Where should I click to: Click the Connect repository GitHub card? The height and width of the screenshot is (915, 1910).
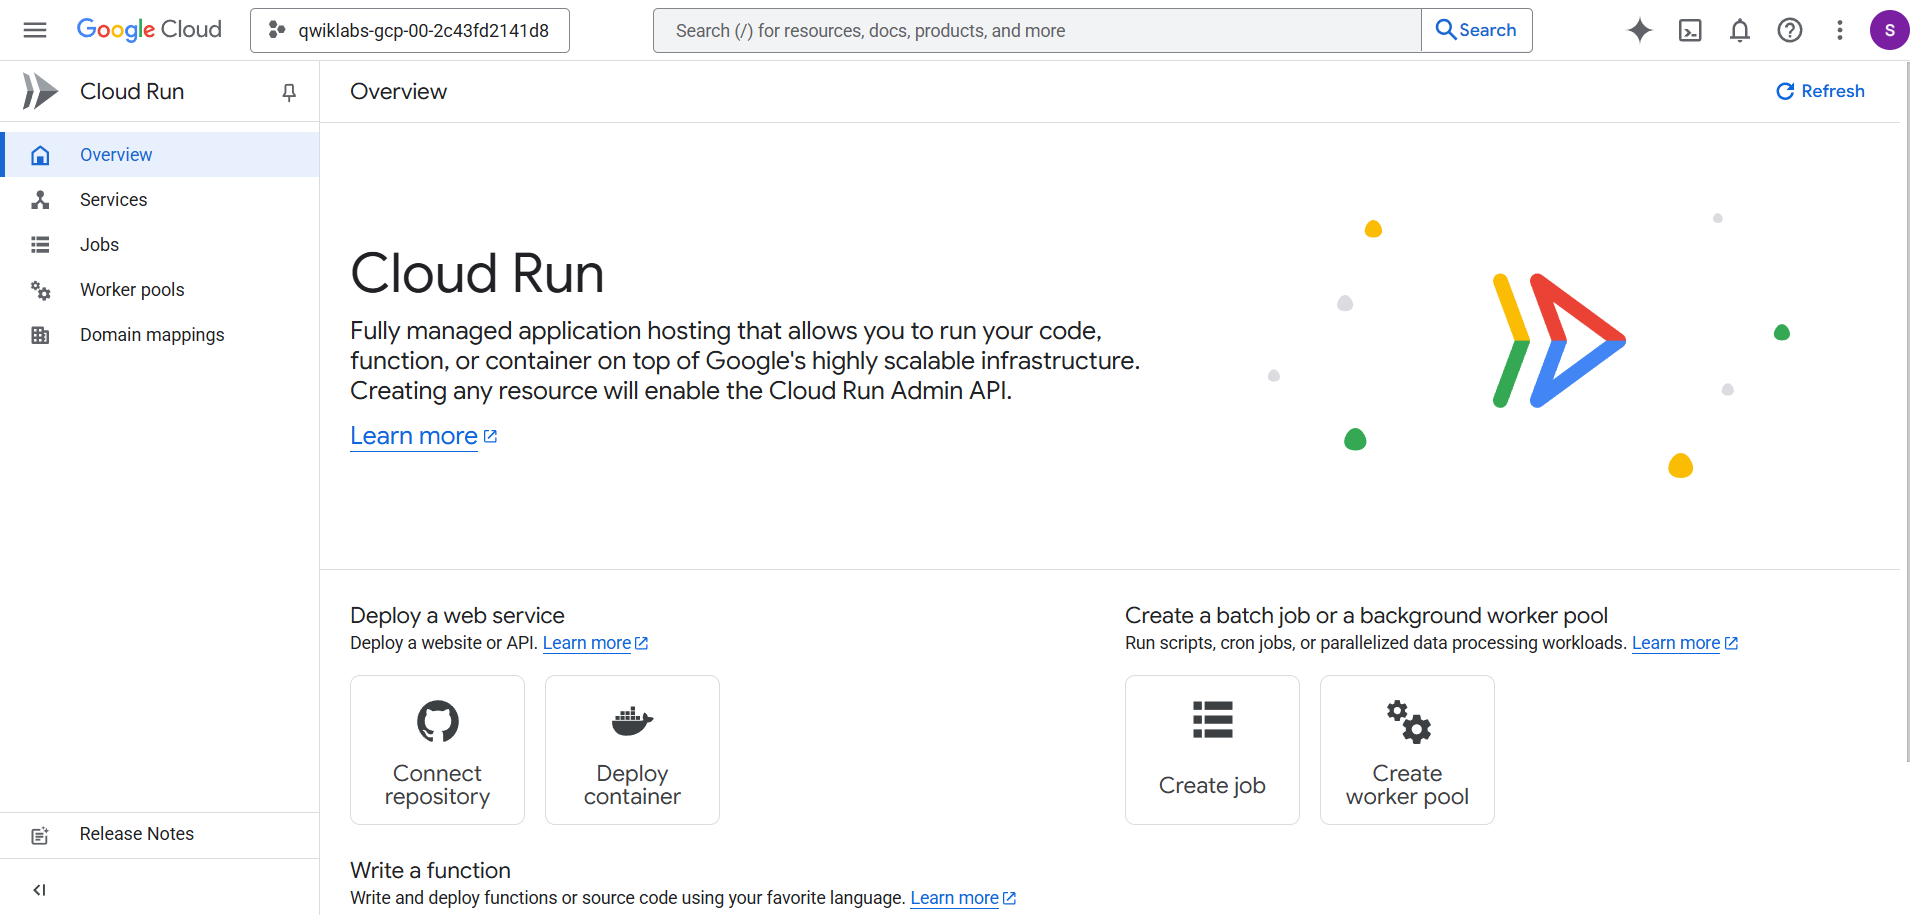pyautogui.click(x=437, y=750)
